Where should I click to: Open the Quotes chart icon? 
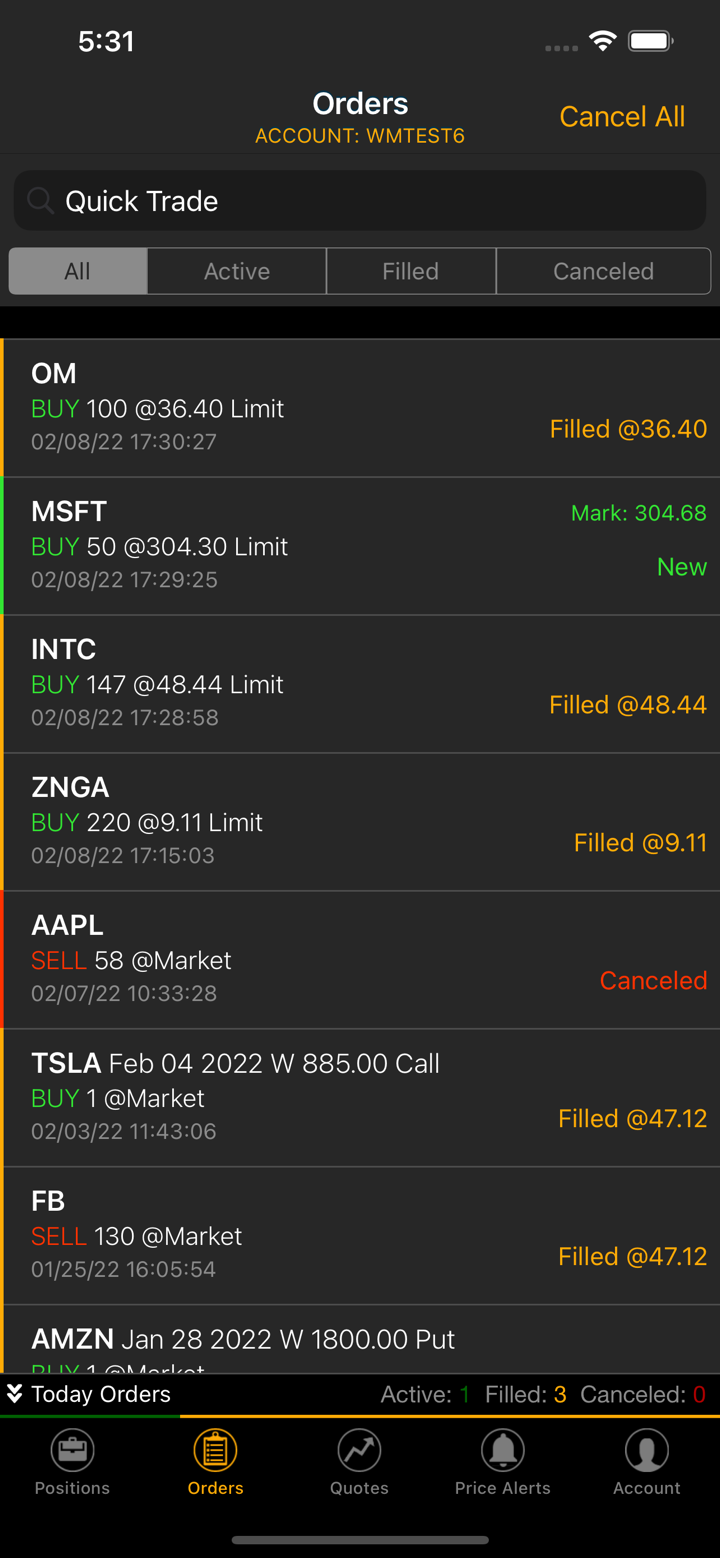tap(359, 1450)
